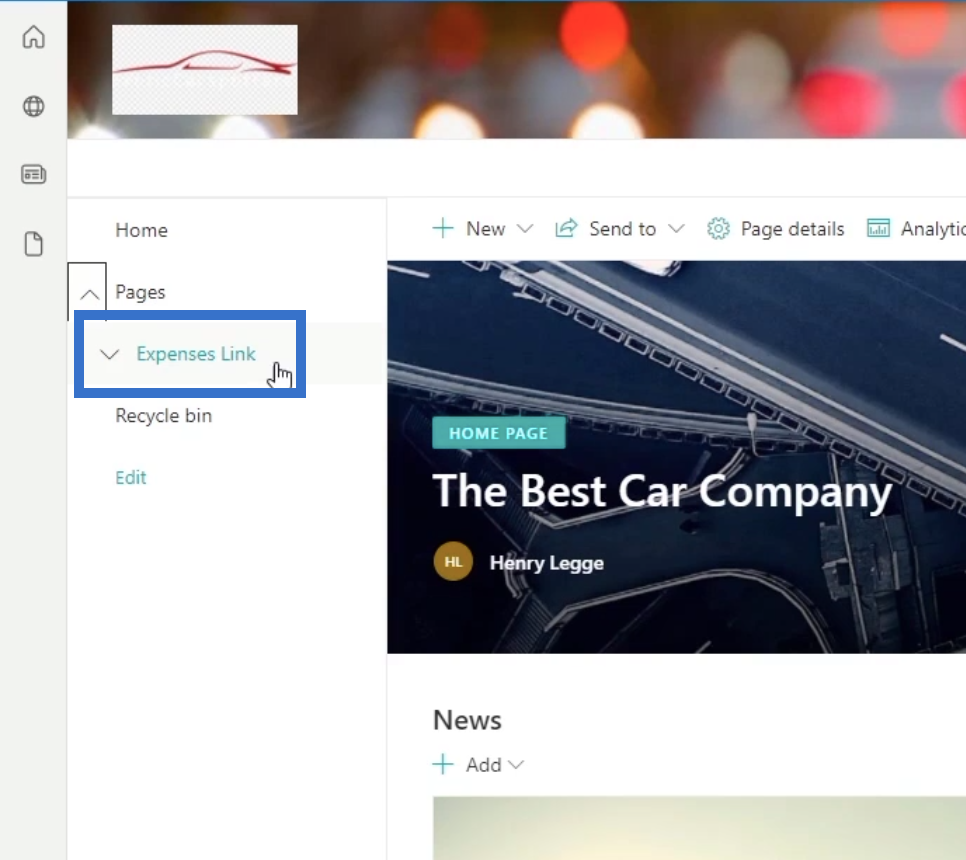The width and height of the screenshot is (966, 860).
Task: Go to Home in site navigation
Action: tap(141, 230)
